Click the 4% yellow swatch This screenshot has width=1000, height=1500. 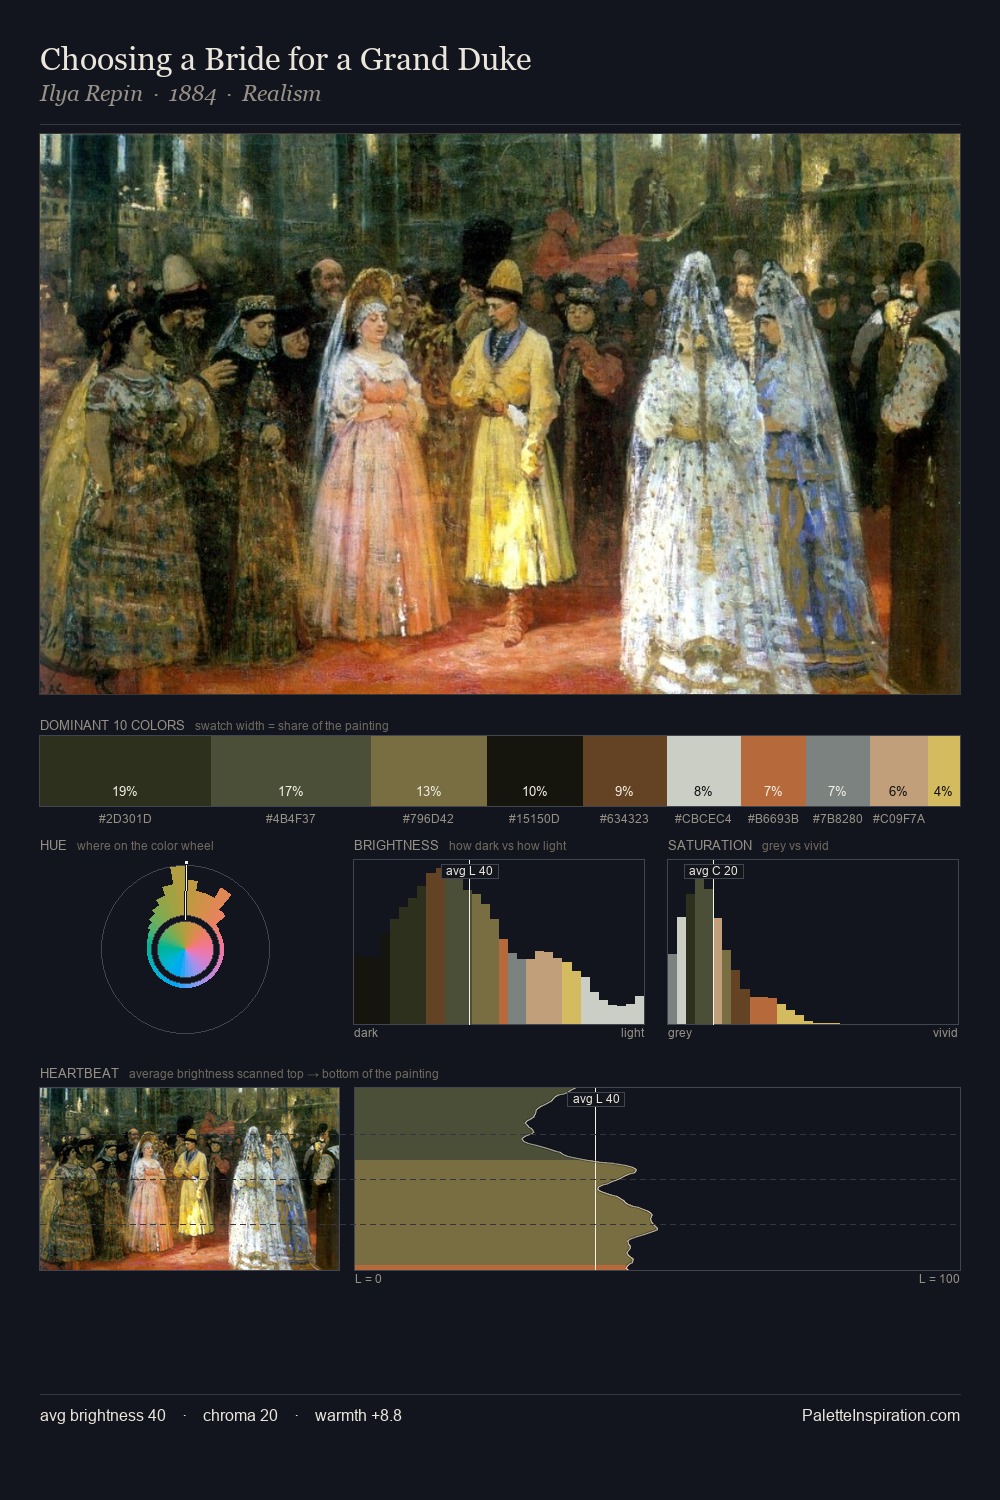point(944,771)
